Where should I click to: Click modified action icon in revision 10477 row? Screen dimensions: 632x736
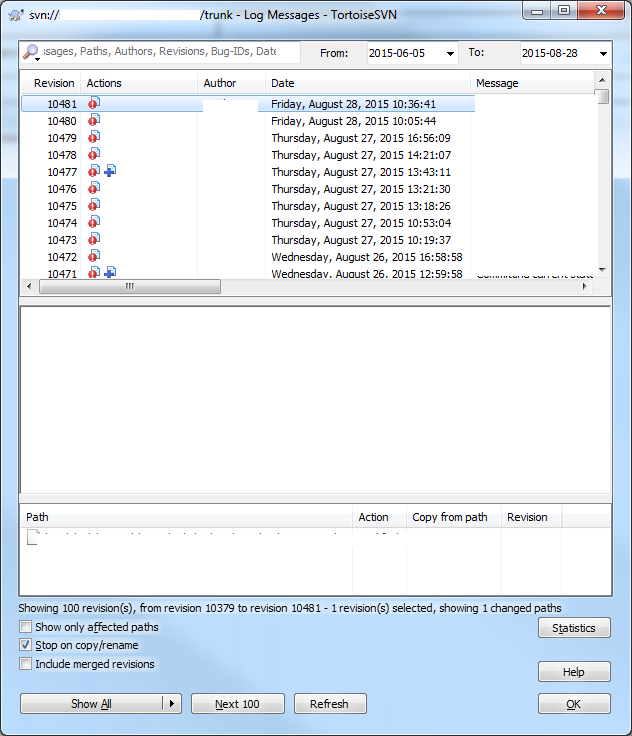94,171
